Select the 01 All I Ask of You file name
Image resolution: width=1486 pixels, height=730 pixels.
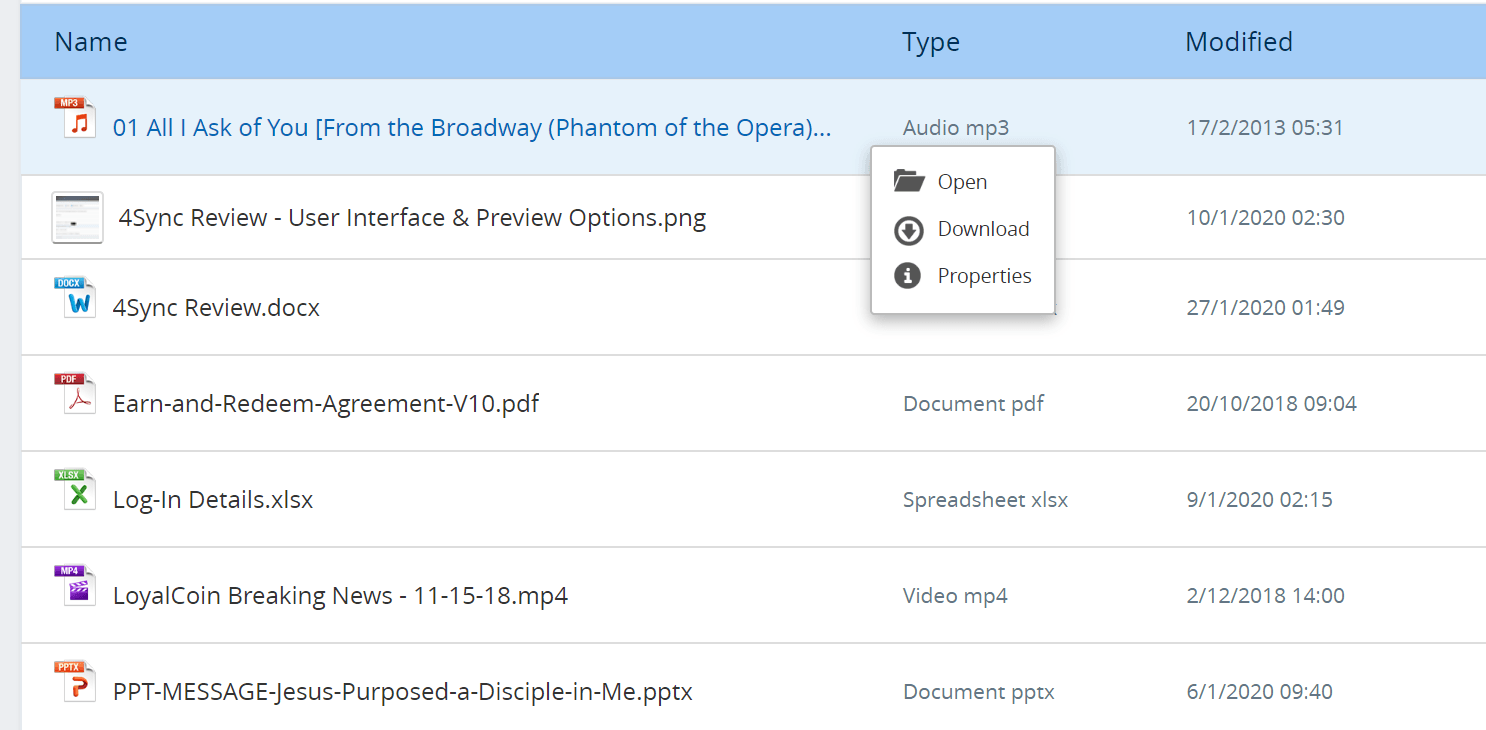472,128
